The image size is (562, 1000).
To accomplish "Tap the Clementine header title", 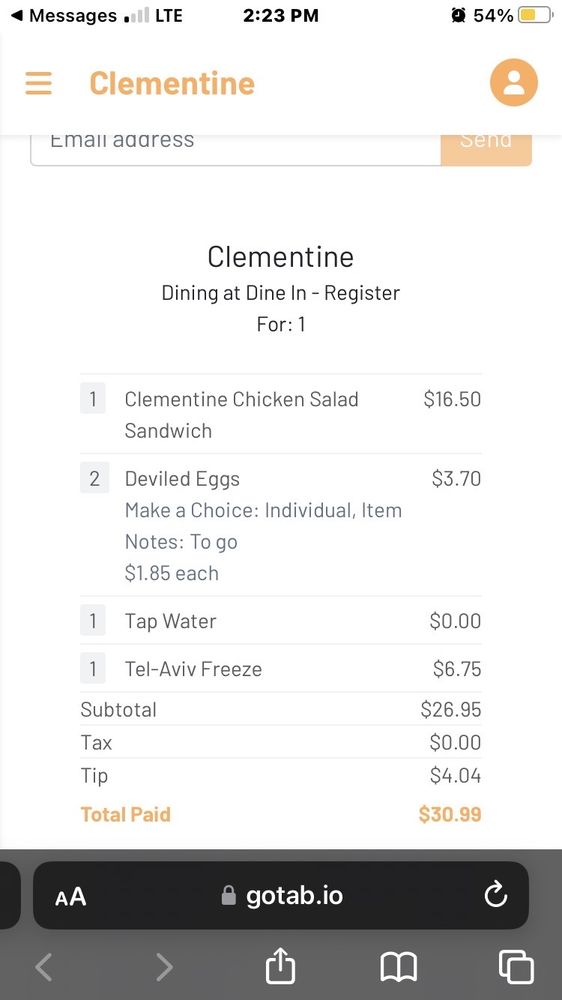I will coord(172,84).
